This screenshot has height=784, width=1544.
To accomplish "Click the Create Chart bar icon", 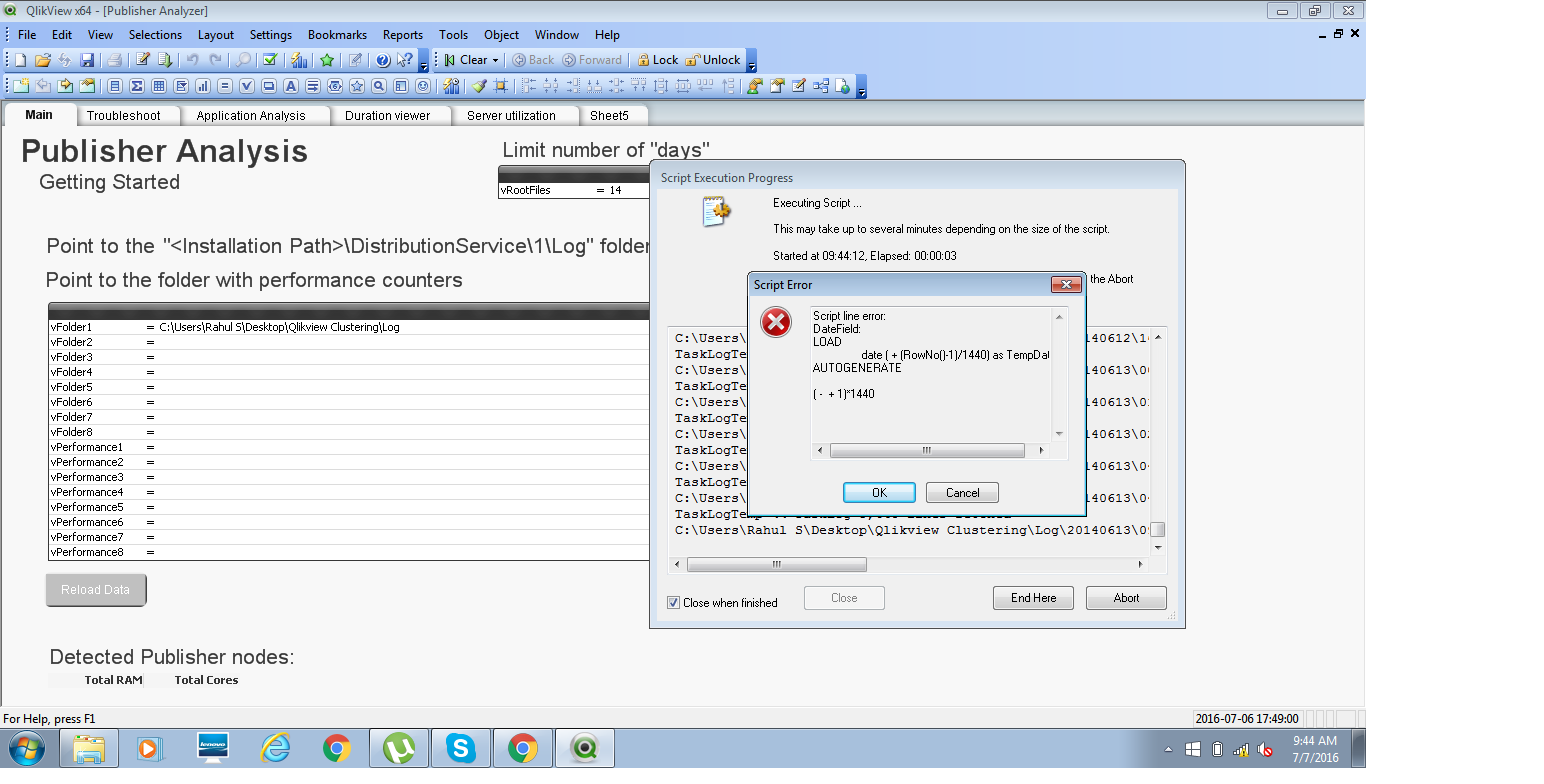I will 203,86.
